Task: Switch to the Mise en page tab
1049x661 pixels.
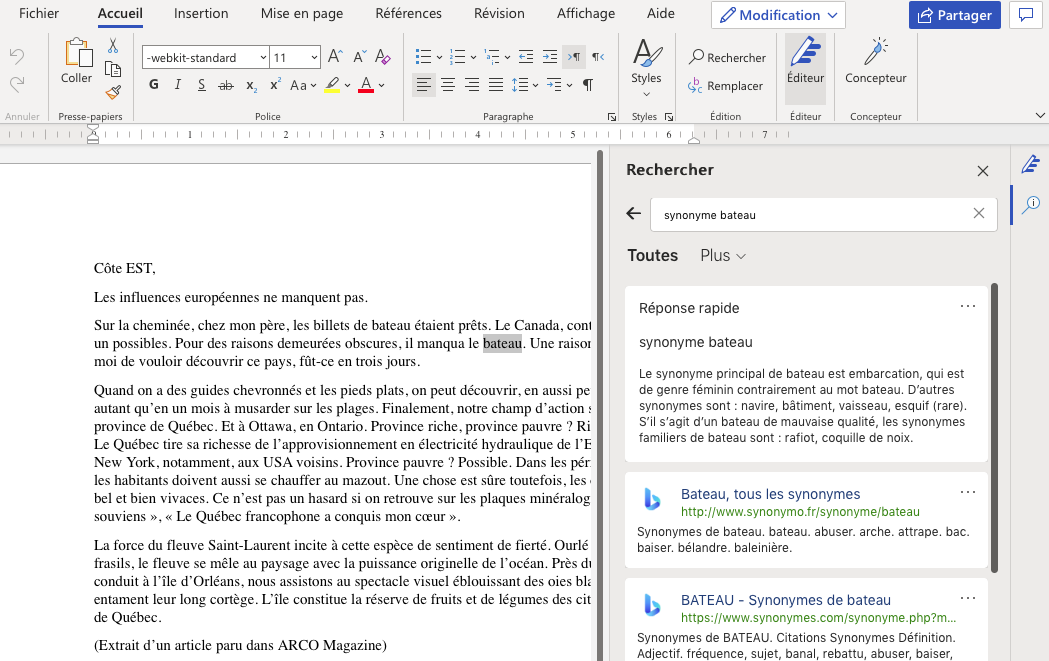Action: [x=302, y=13]
